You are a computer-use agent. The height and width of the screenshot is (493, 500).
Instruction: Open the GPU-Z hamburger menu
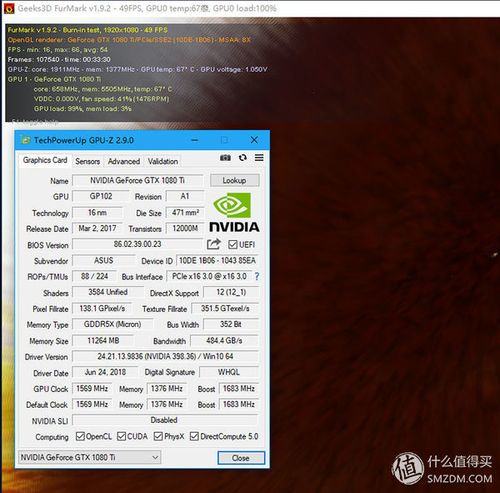click(x=259, y=157)
